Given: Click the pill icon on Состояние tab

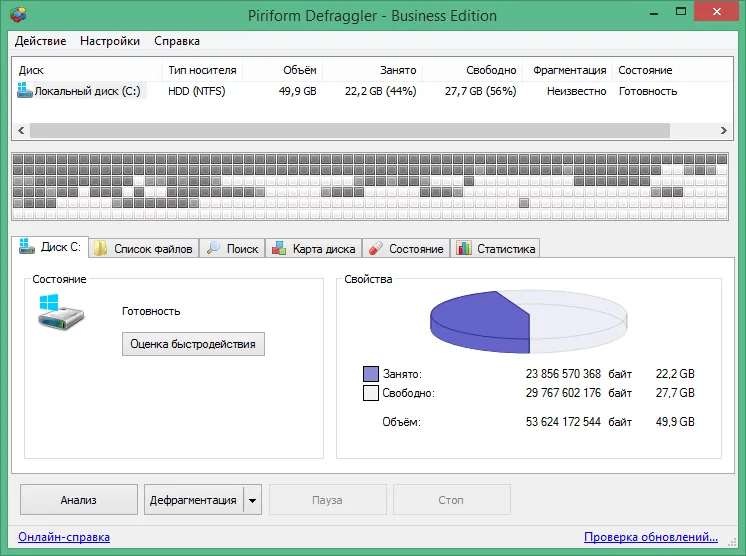Looking at the screenshot, I should [x=376, y=248].
